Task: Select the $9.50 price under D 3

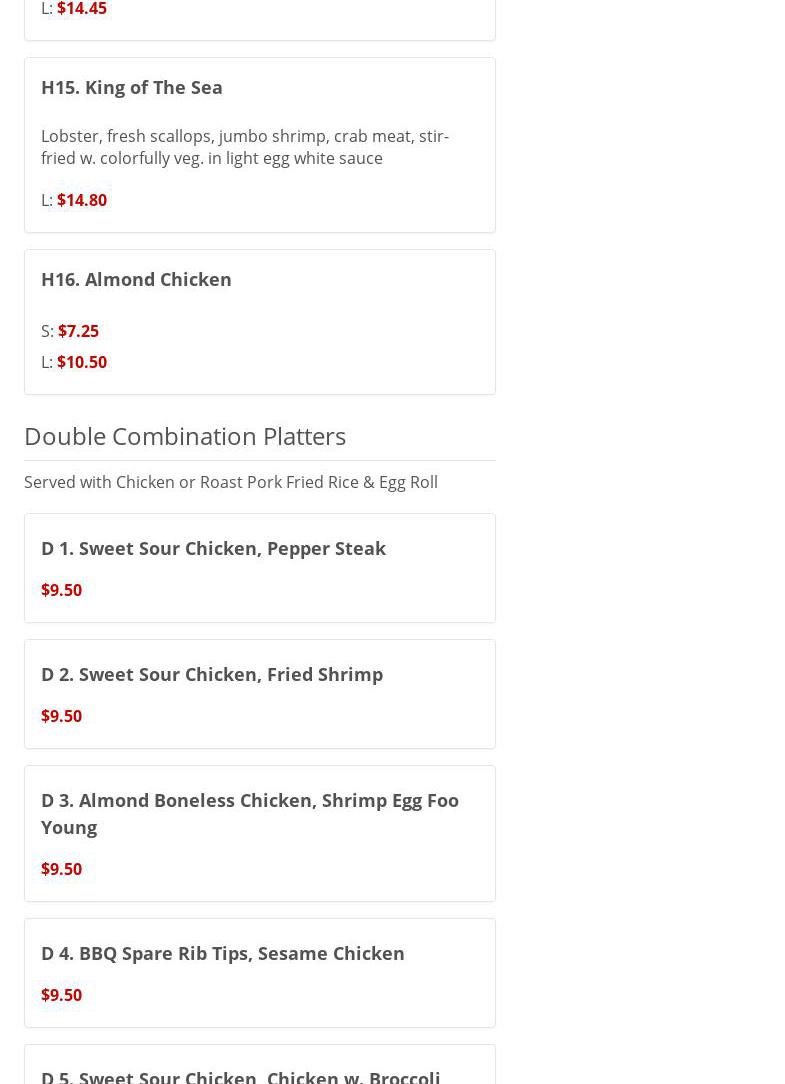Action: pos(61,869)
